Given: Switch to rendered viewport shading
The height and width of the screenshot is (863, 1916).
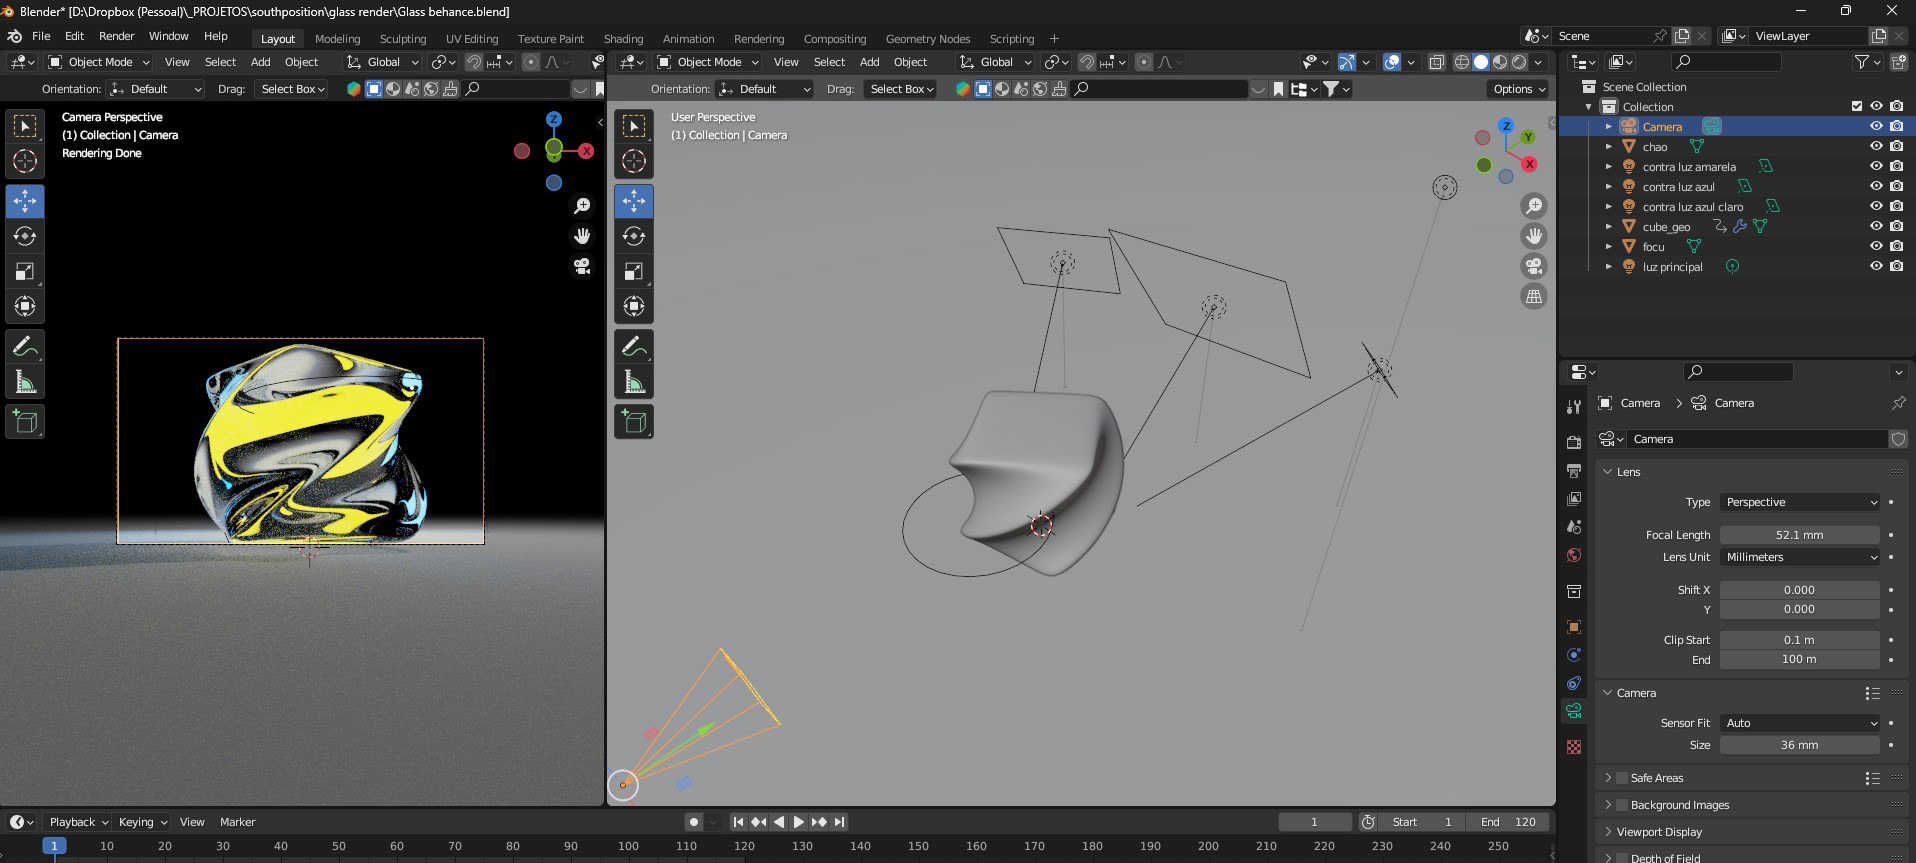Looking at the screenshot, I should tap(1519, 62).
